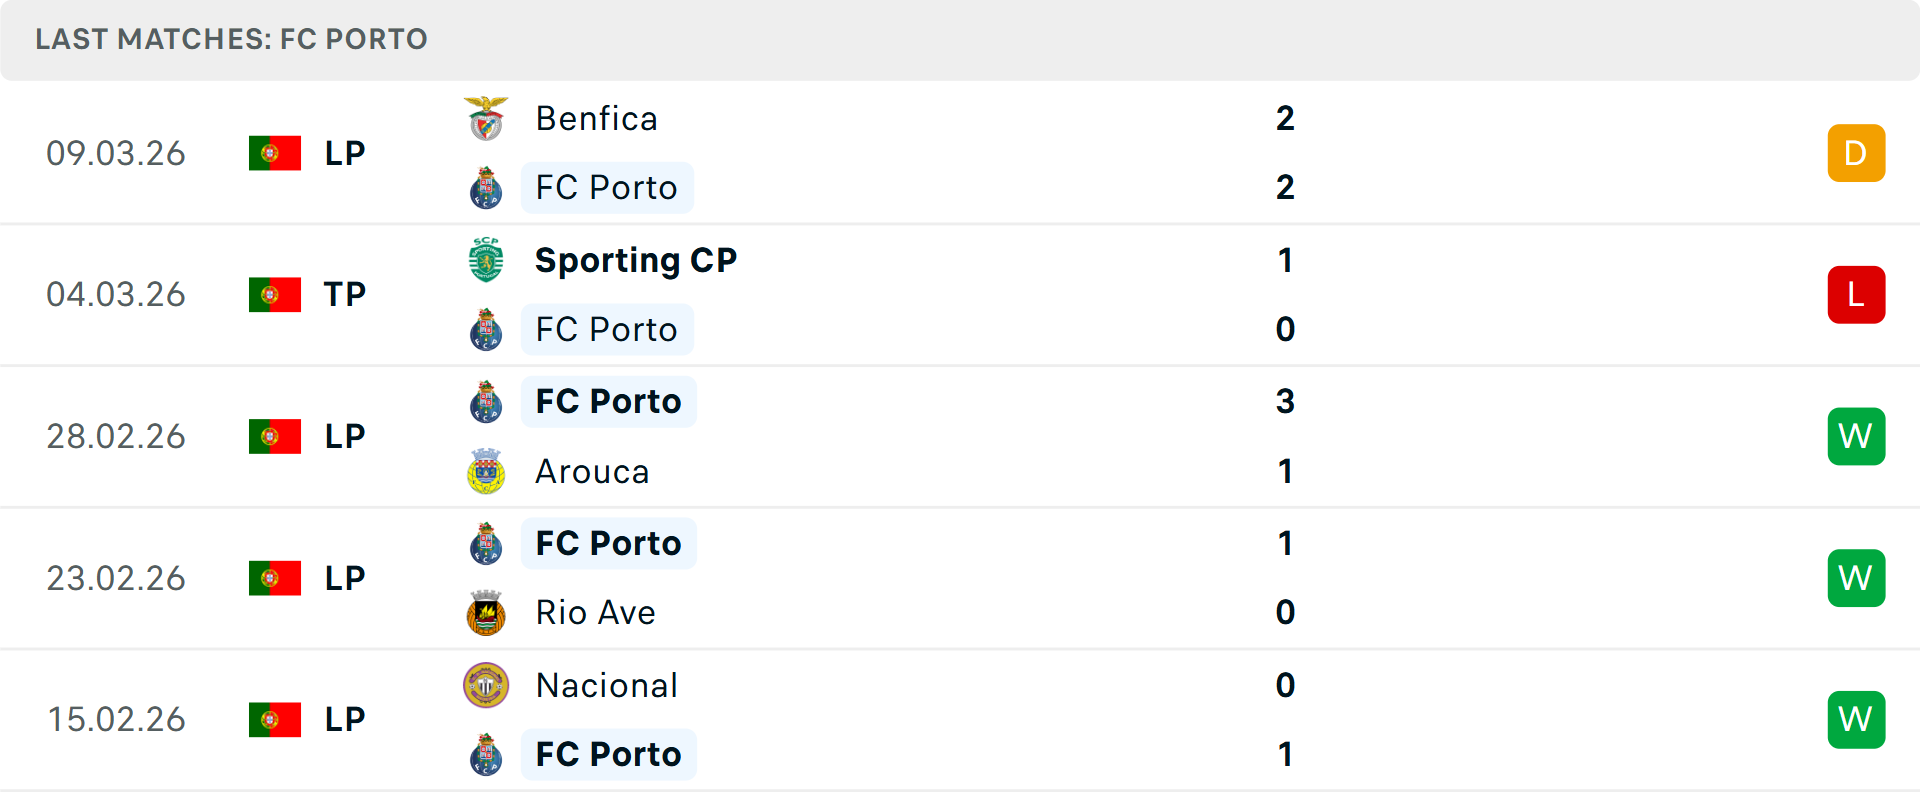Screen dimensions: 1920x792
Task: Click the Nacional club crest icon
Action: point(486,685)
